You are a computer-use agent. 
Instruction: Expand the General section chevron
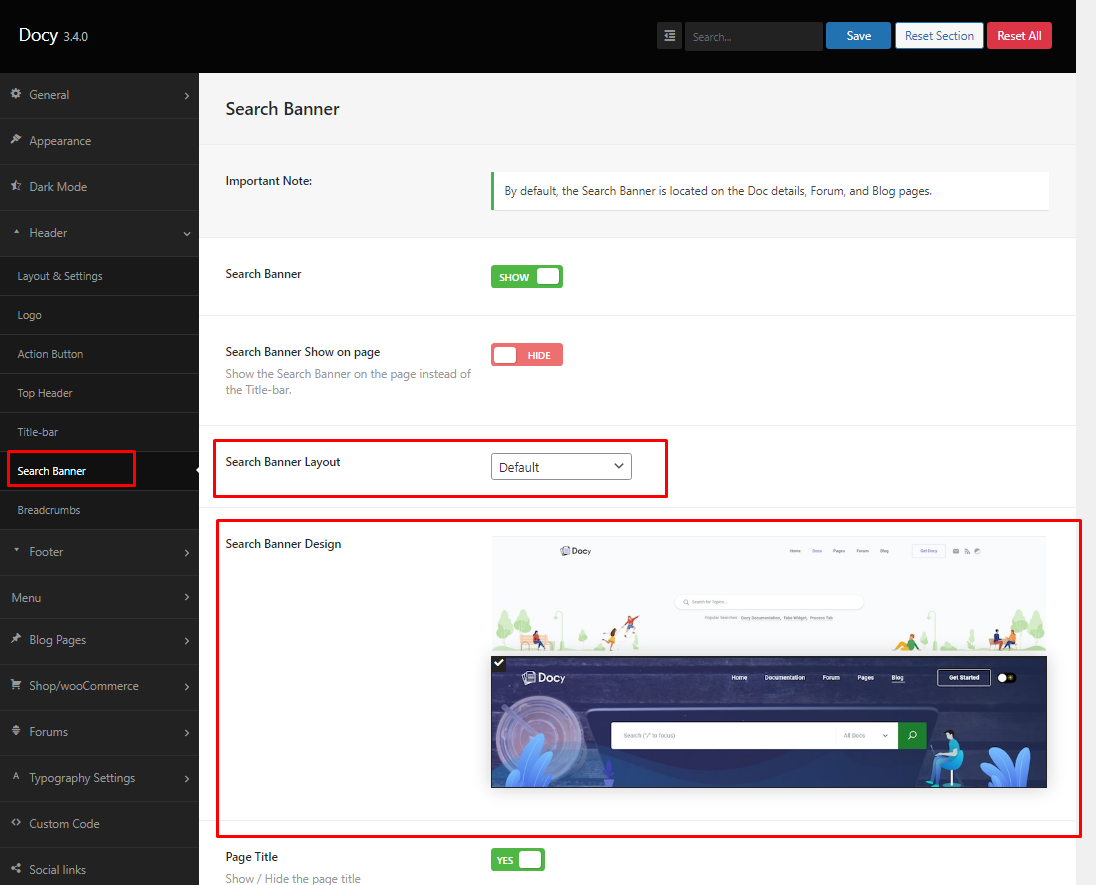click(187, 96)
